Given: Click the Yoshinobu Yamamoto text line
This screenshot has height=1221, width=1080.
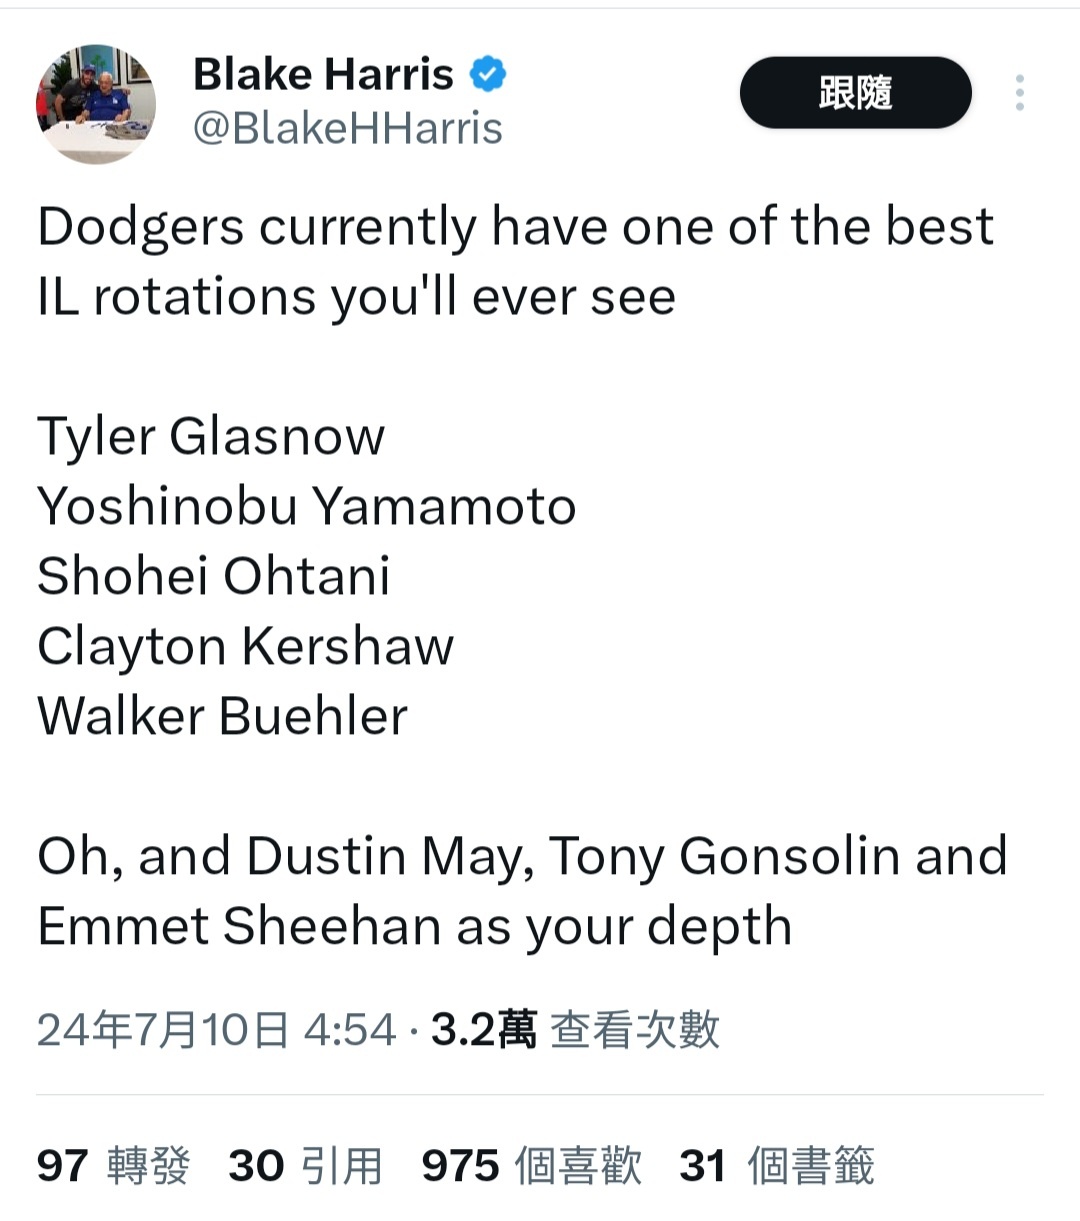Looking at the screenshot, I should [x=306, y=506].
